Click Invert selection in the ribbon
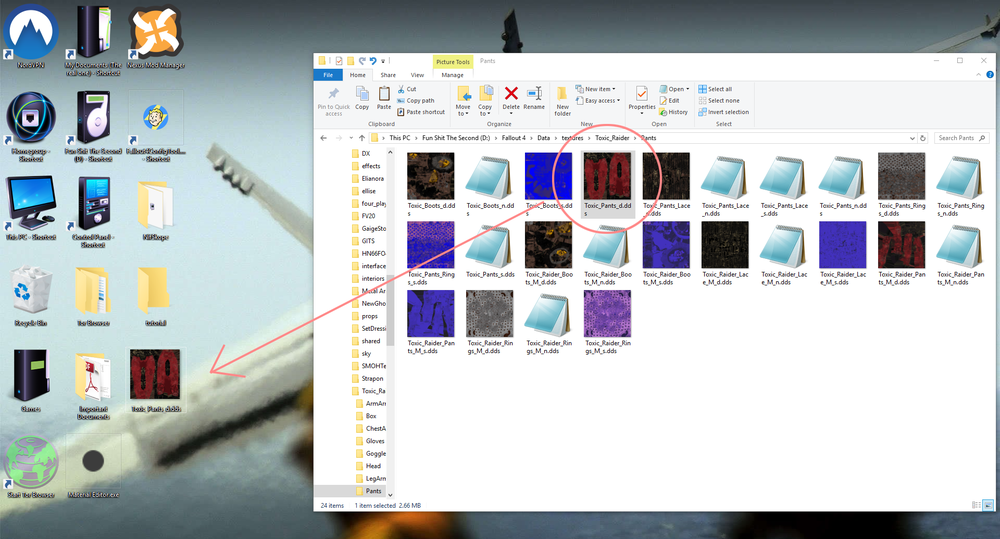Screen dimensions: 1000x539 tap(723, 112)
